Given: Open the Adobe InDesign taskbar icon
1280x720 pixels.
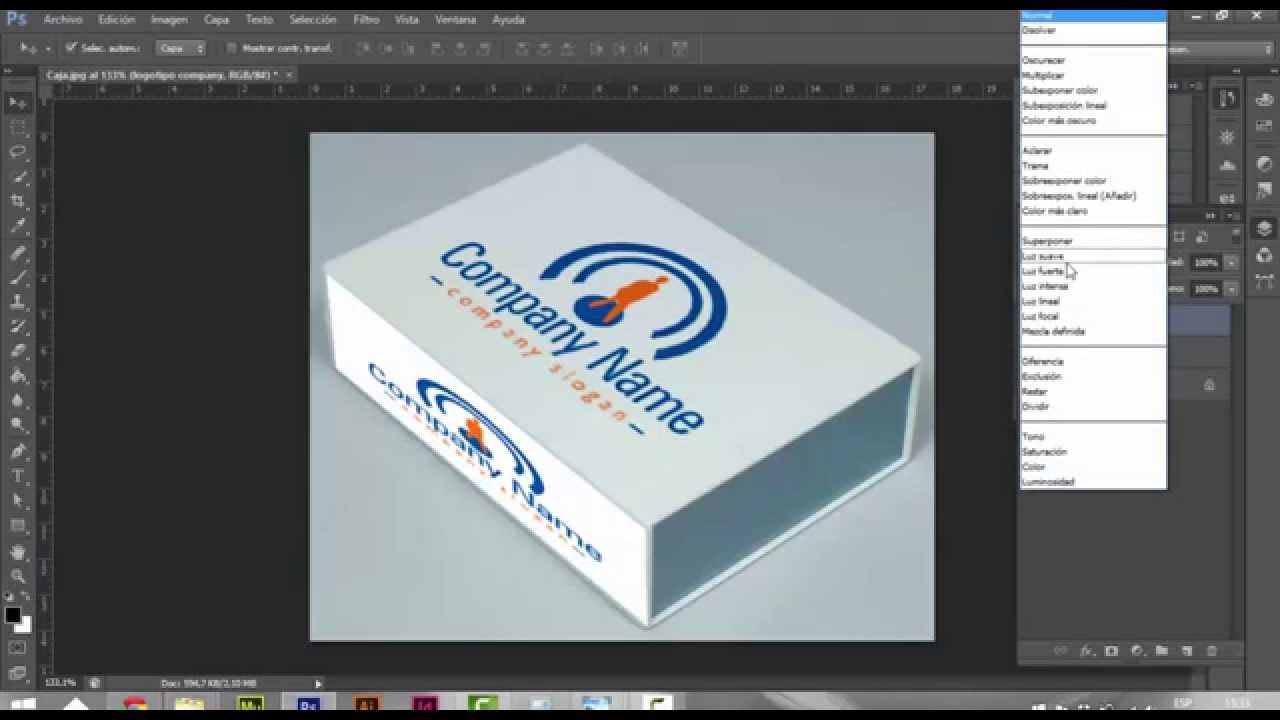Looking at the screenshot, I should (x=427, y=704).
